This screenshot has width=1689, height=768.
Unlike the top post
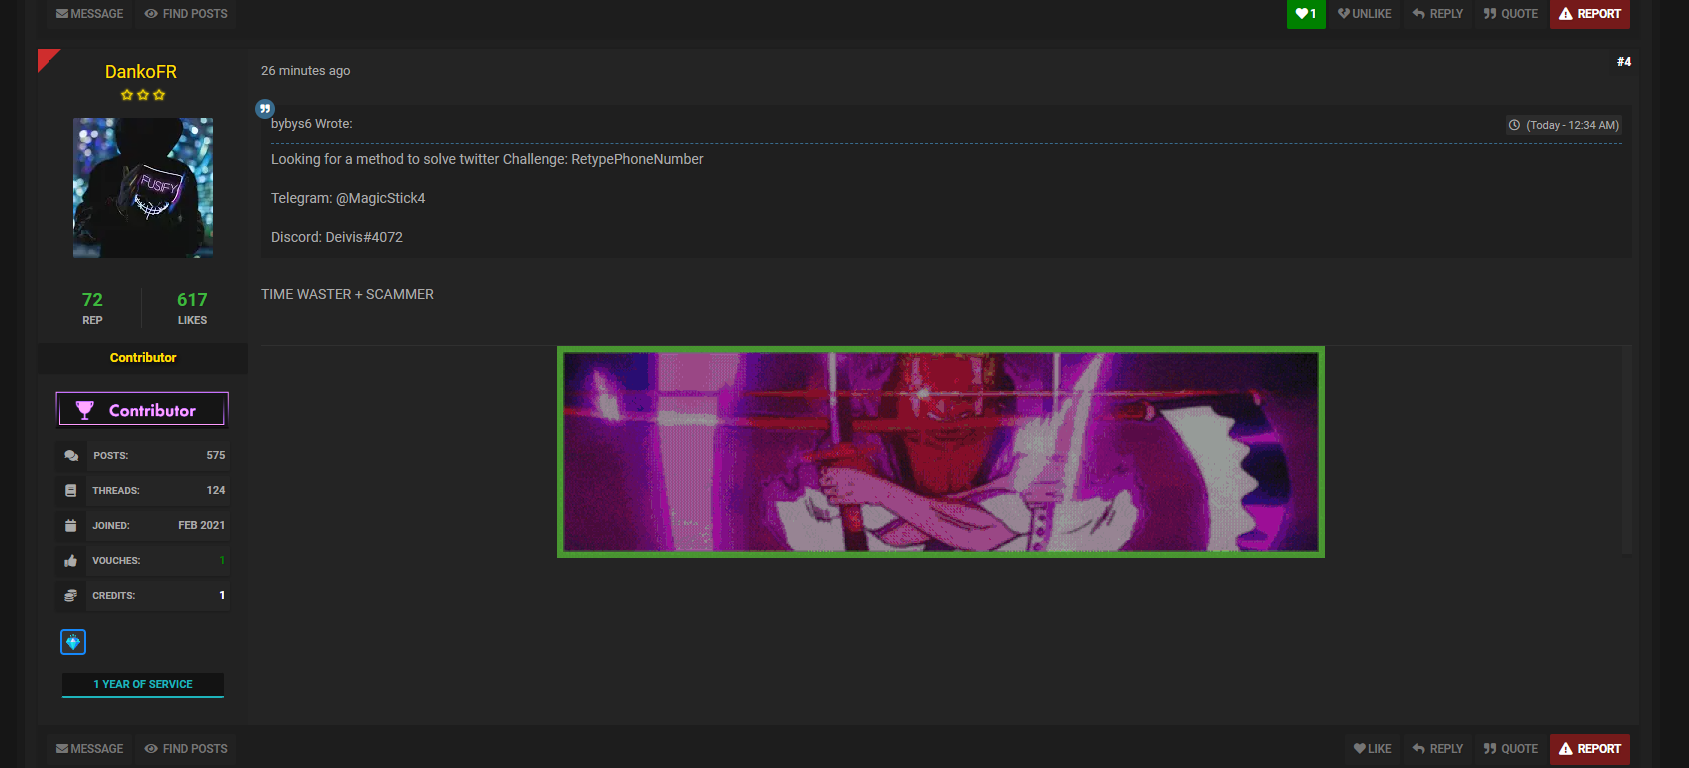(x=1365, y=14)
